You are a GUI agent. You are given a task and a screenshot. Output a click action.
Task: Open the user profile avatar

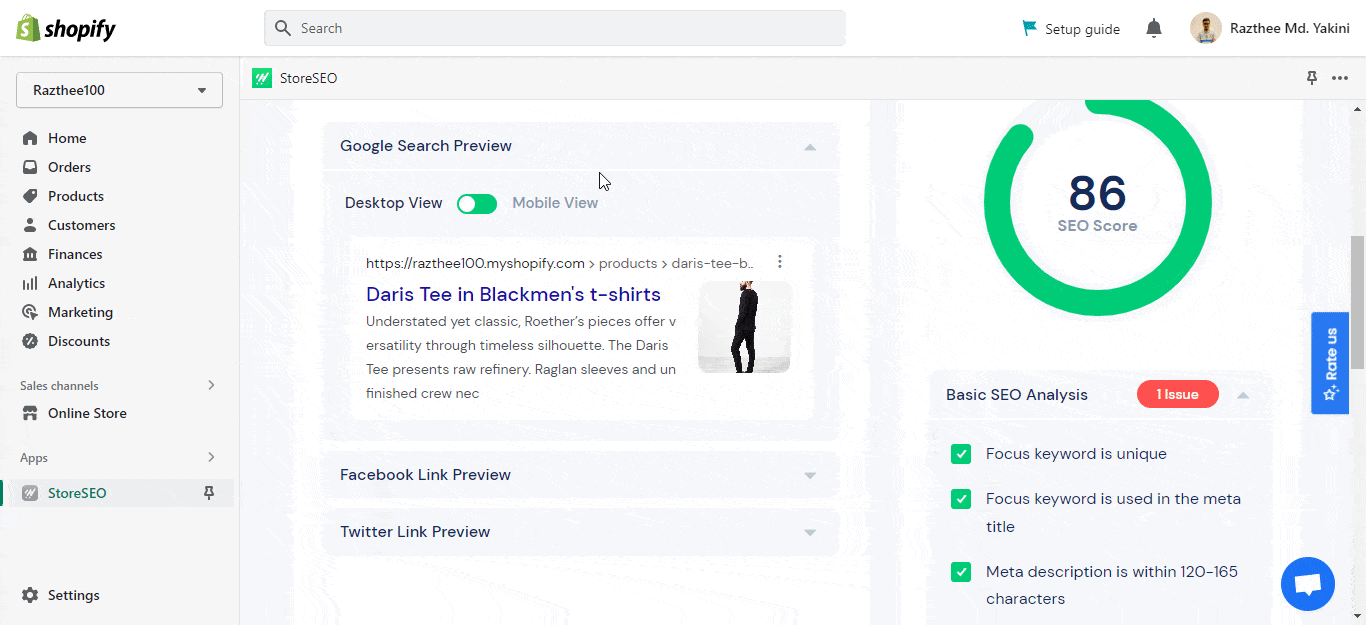pyautogui.click(x=1206, y=28)
